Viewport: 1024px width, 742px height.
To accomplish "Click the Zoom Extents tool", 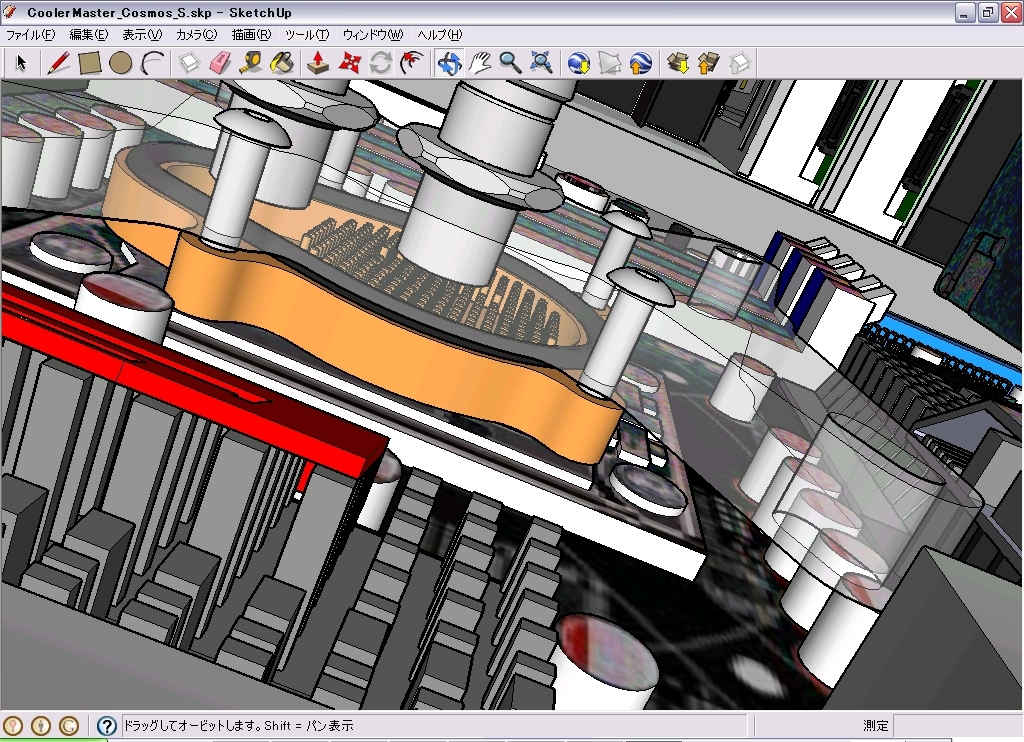I will click(x=542, y=63).
